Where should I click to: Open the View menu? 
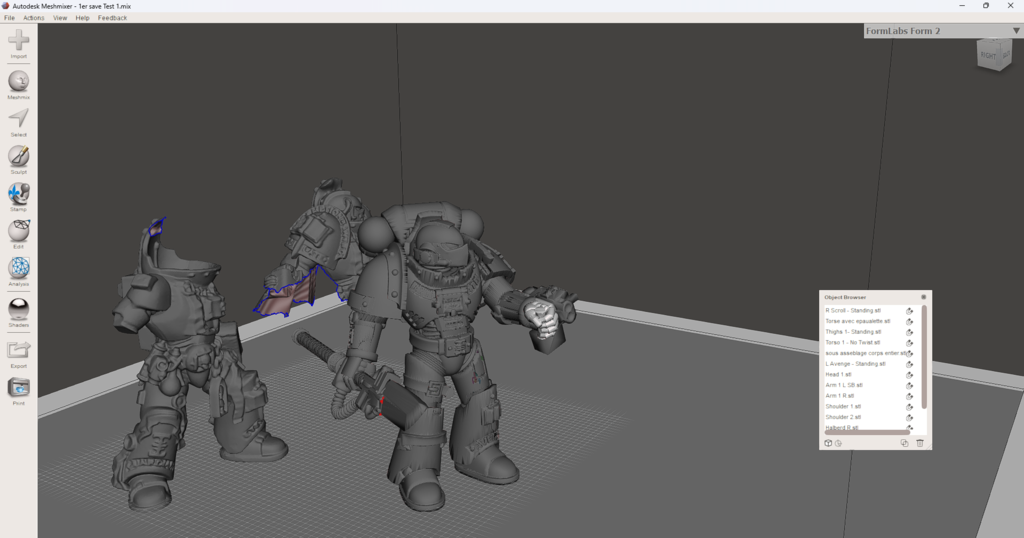coord(60,18)
